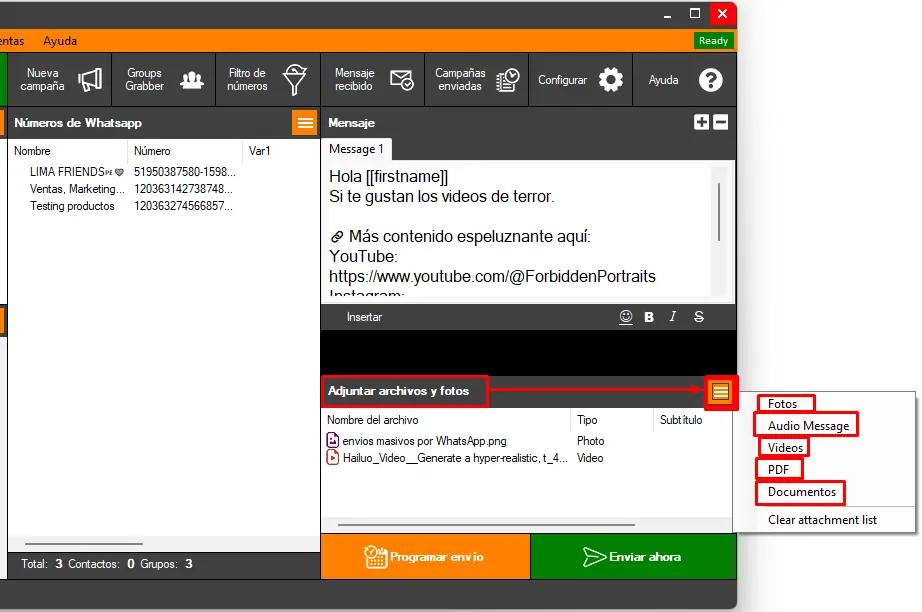Image resolution: width=922 pixels, height=612 pixels.
Task: Toggle bold text formatting
Action: 649,317
